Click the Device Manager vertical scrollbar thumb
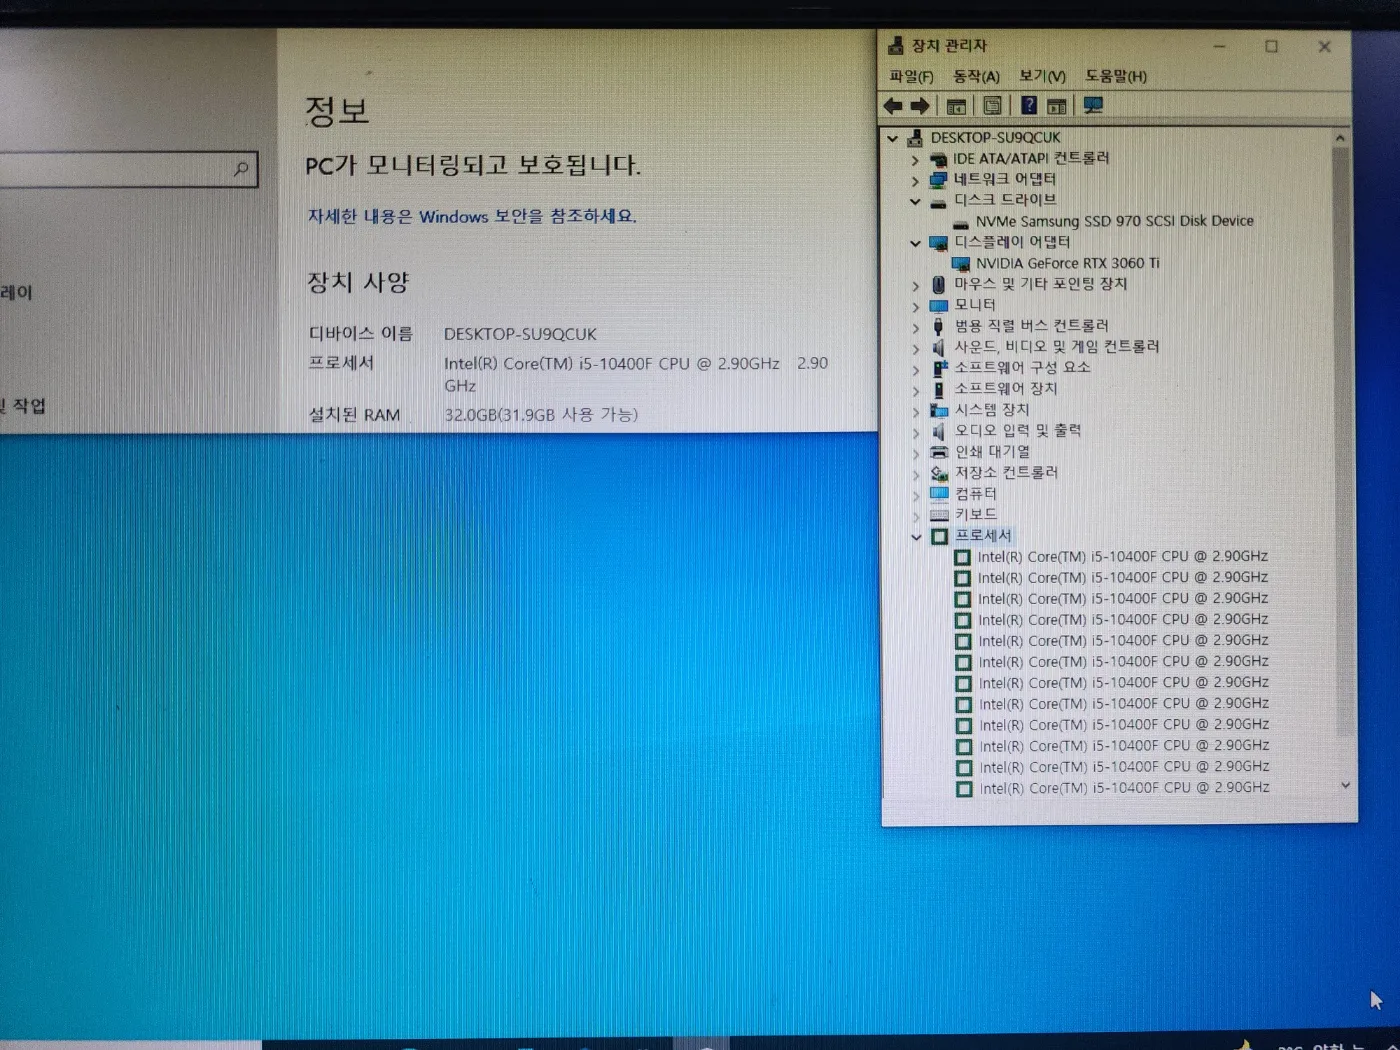The image size is (1400, 1050). [1342, 440]
